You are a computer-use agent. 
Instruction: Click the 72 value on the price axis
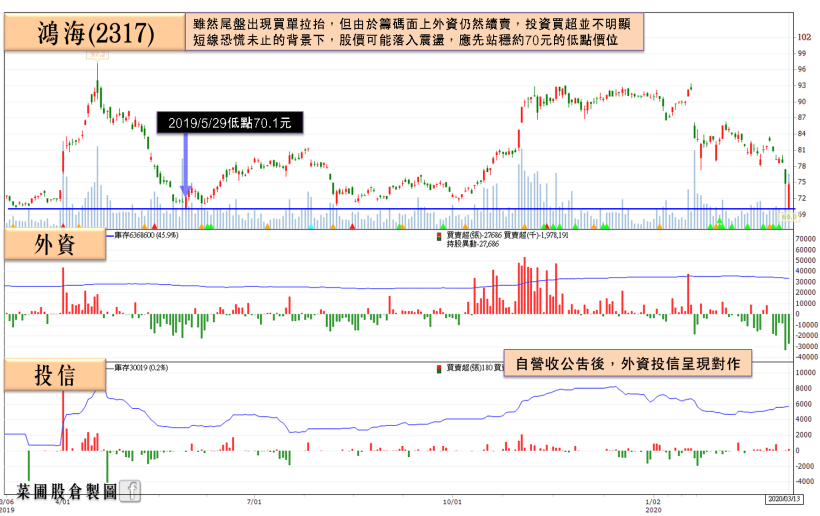pos(802,198)
